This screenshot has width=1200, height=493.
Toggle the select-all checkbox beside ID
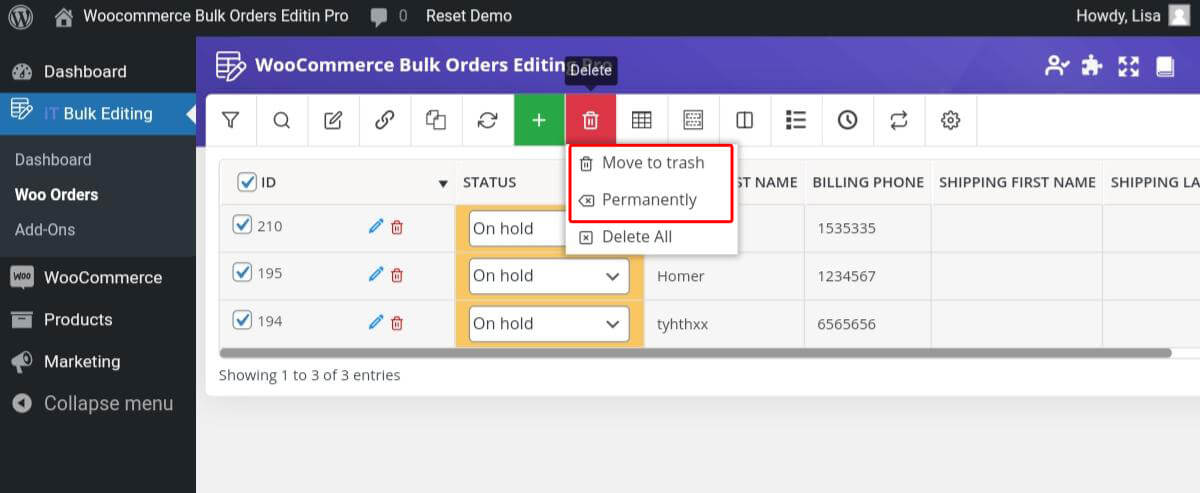pos(246,182)
